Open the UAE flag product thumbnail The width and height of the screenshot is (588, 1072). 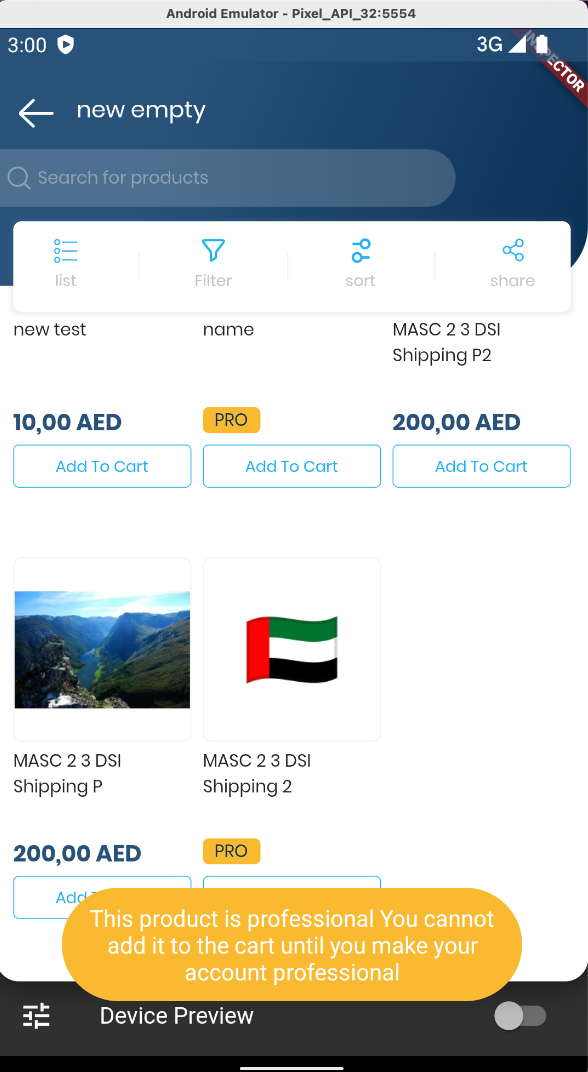[x=291, y=649]
